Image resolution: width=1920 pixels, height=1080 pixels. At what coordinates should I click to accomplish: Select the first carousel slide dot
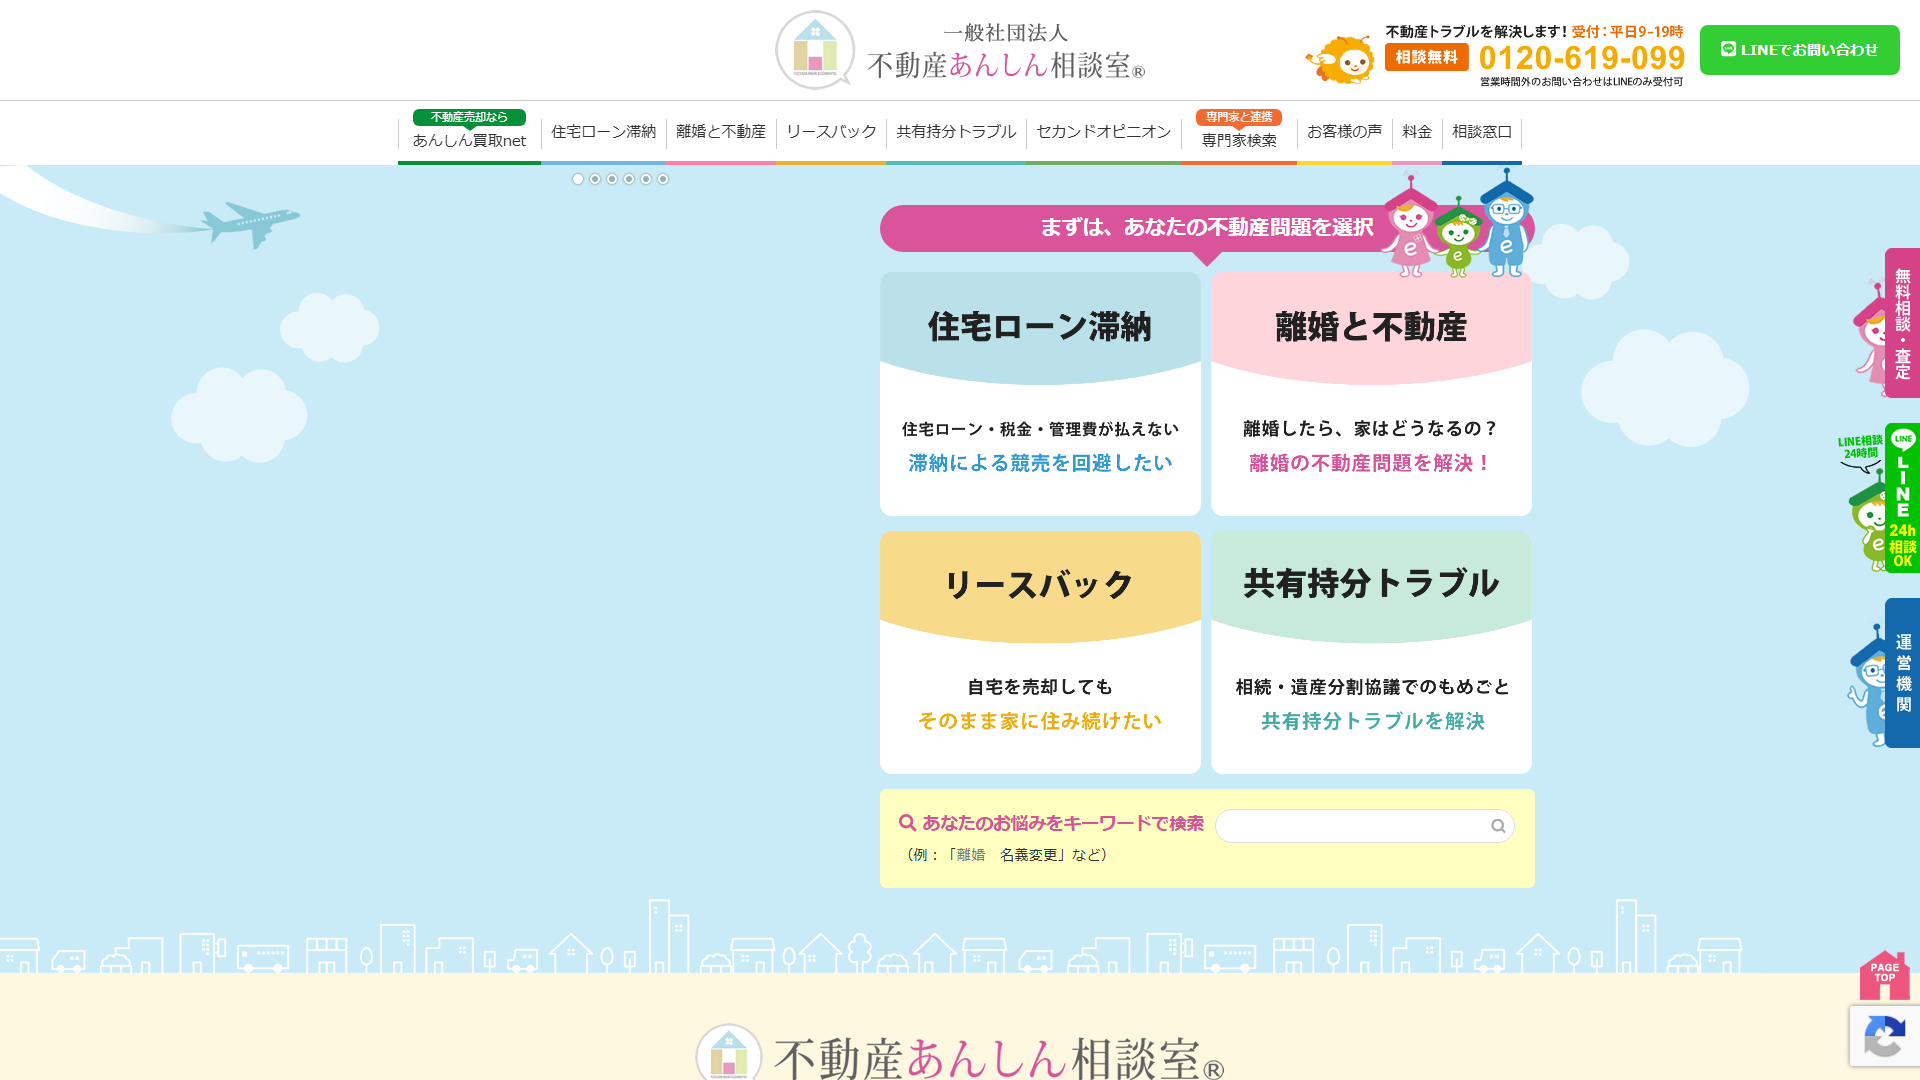578,179
